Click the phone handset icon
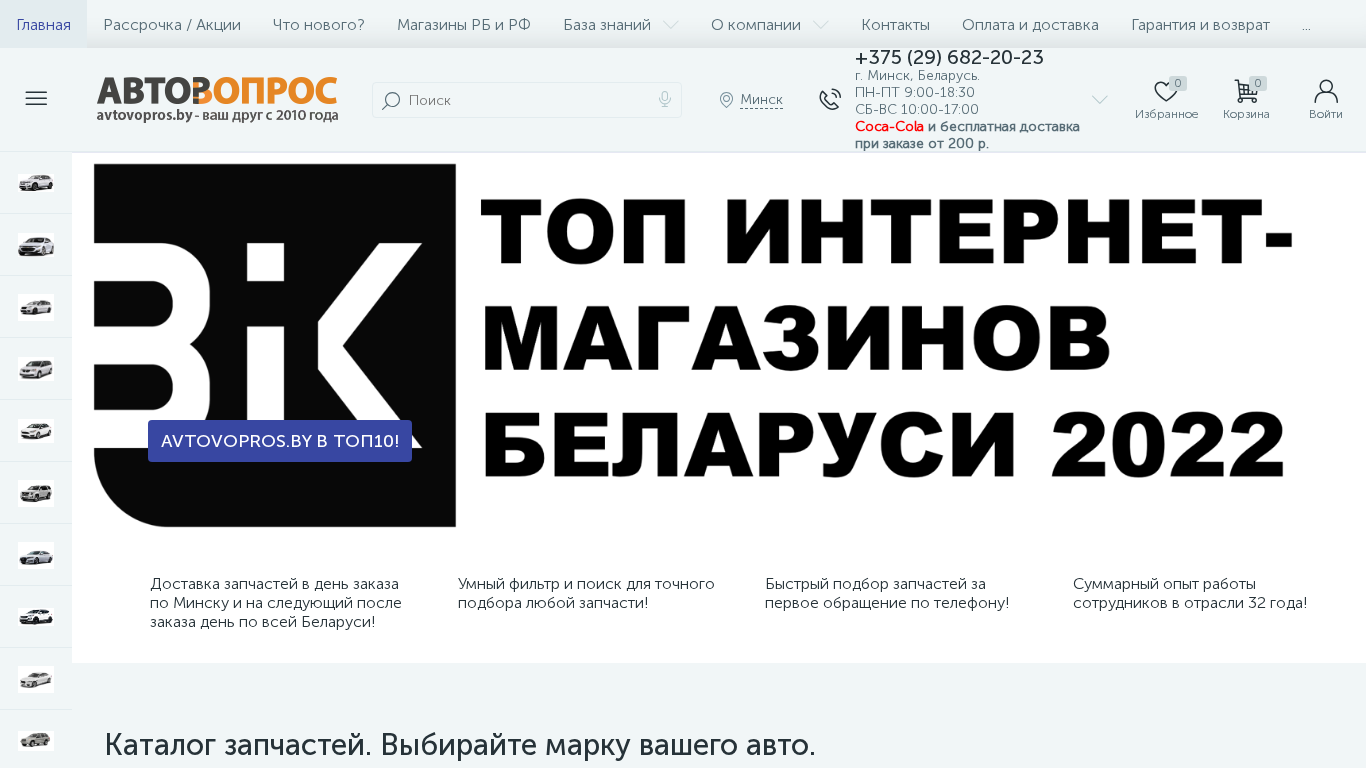This screenshot has width=1366, height=768. point(830,99)
